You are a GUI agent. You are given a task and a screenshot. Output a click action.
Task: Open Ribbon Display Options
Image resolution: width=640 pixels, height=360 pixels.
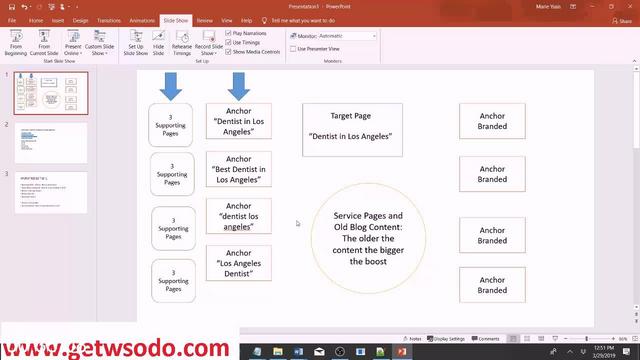(x=573, y=7)
